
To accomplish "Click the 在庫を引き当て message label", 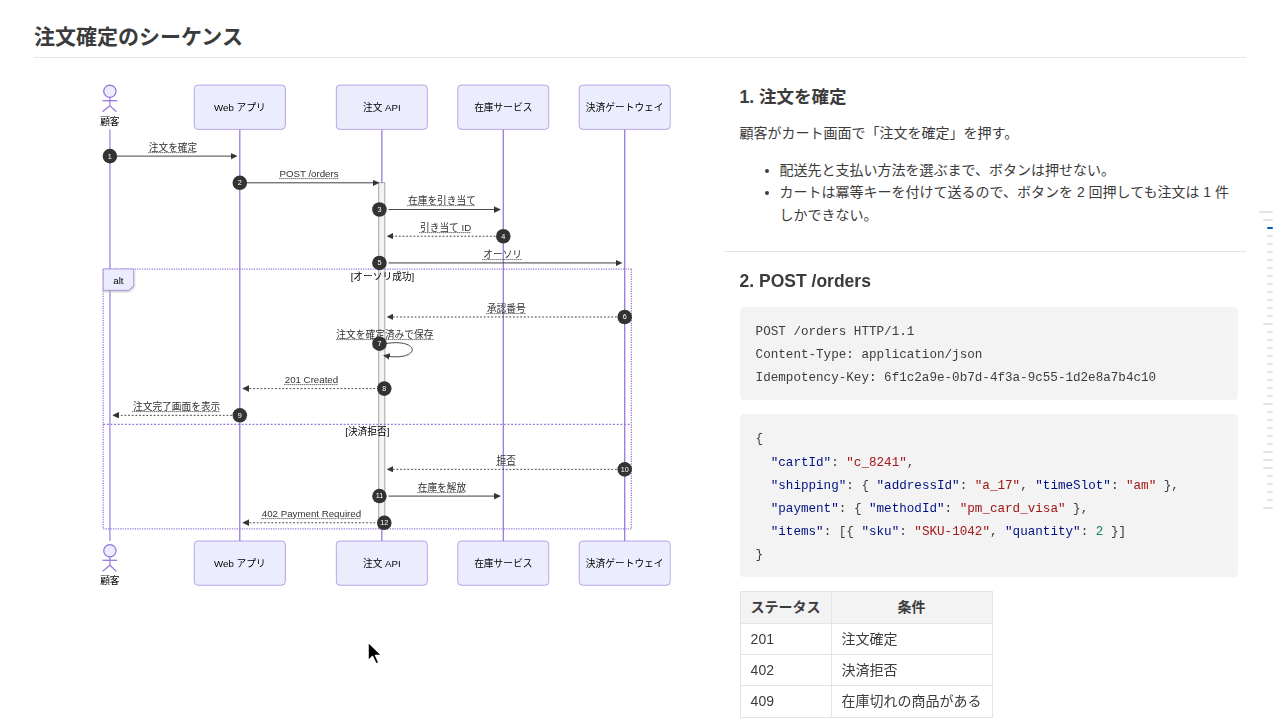I will pos(441,201).
